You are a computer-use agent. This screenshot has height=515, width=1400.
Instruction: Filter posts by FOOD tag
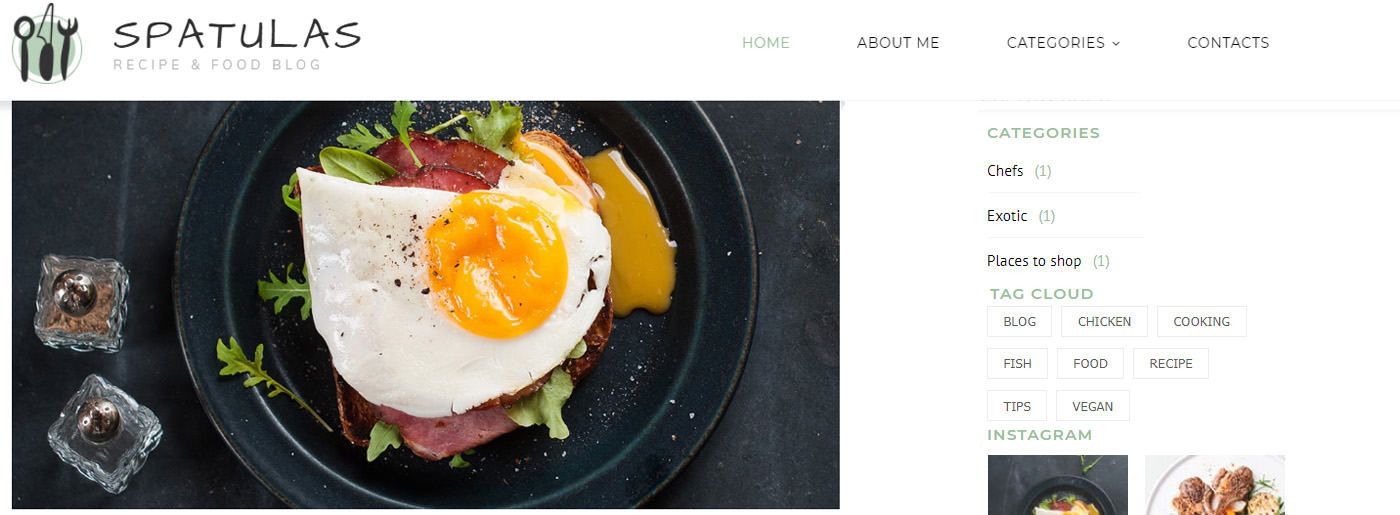(1090, 364)
